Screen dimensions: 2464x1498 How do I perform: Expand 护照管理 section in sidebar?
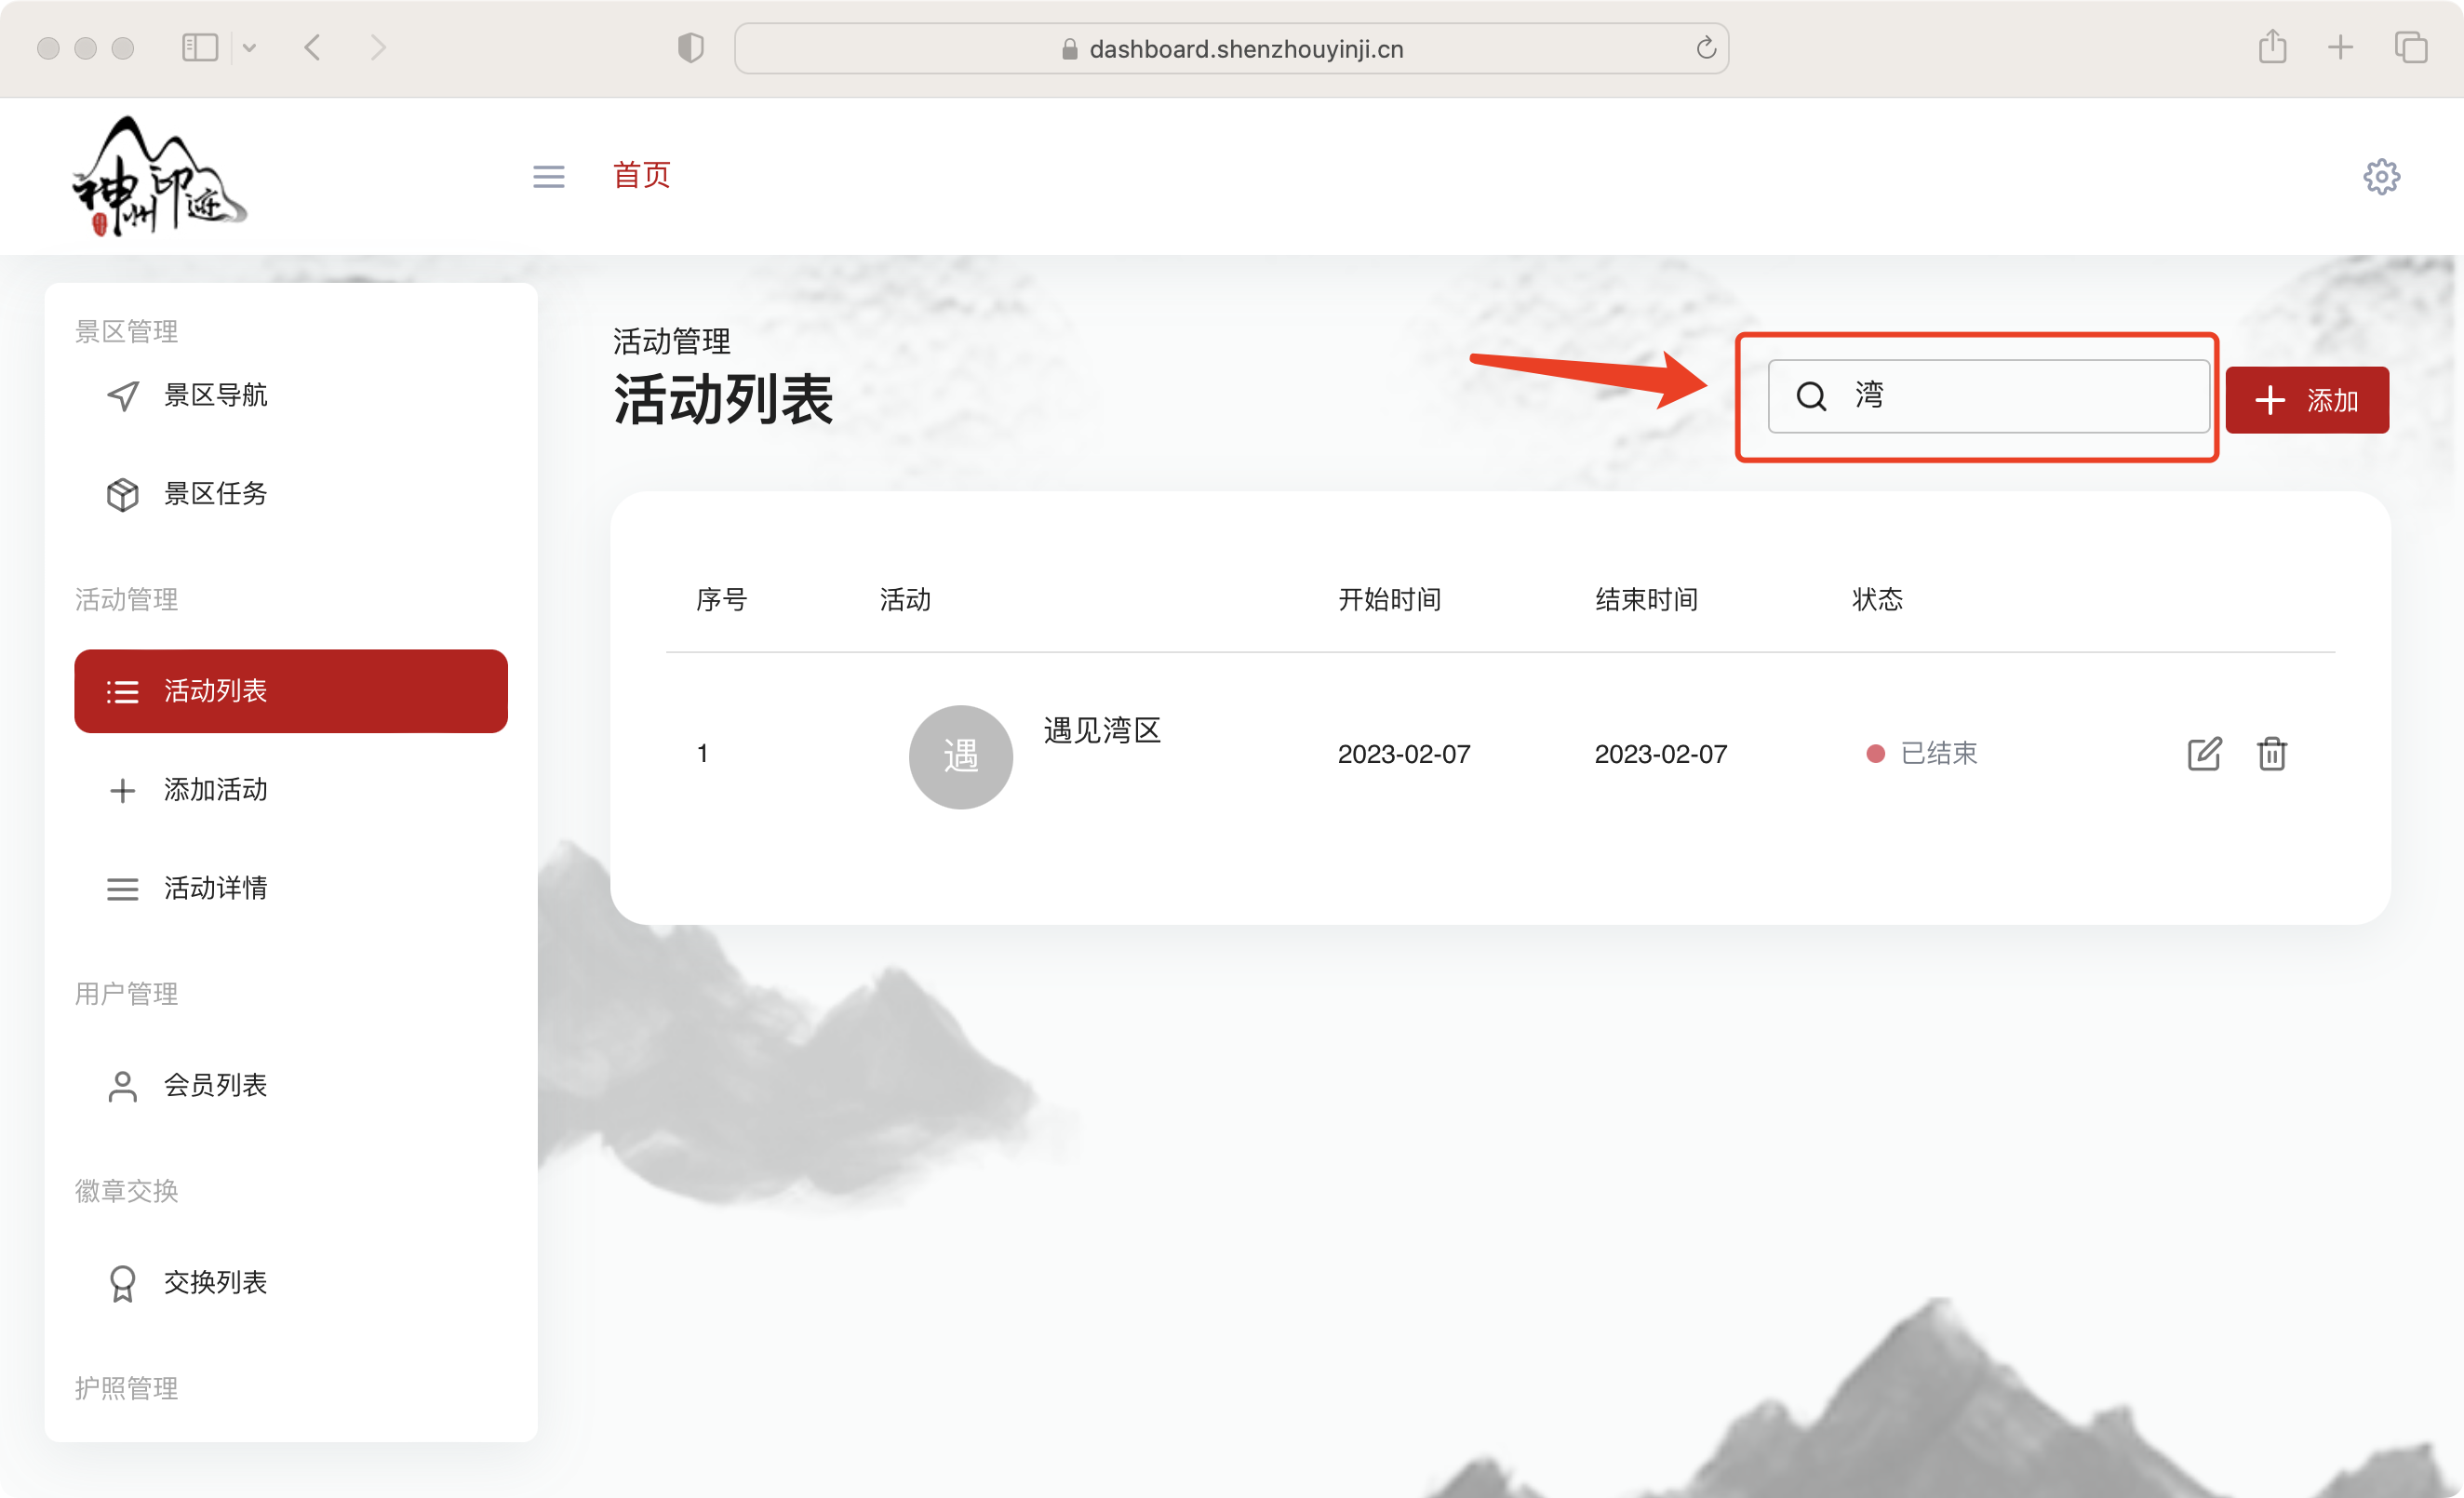click(x=126, y=1388)
